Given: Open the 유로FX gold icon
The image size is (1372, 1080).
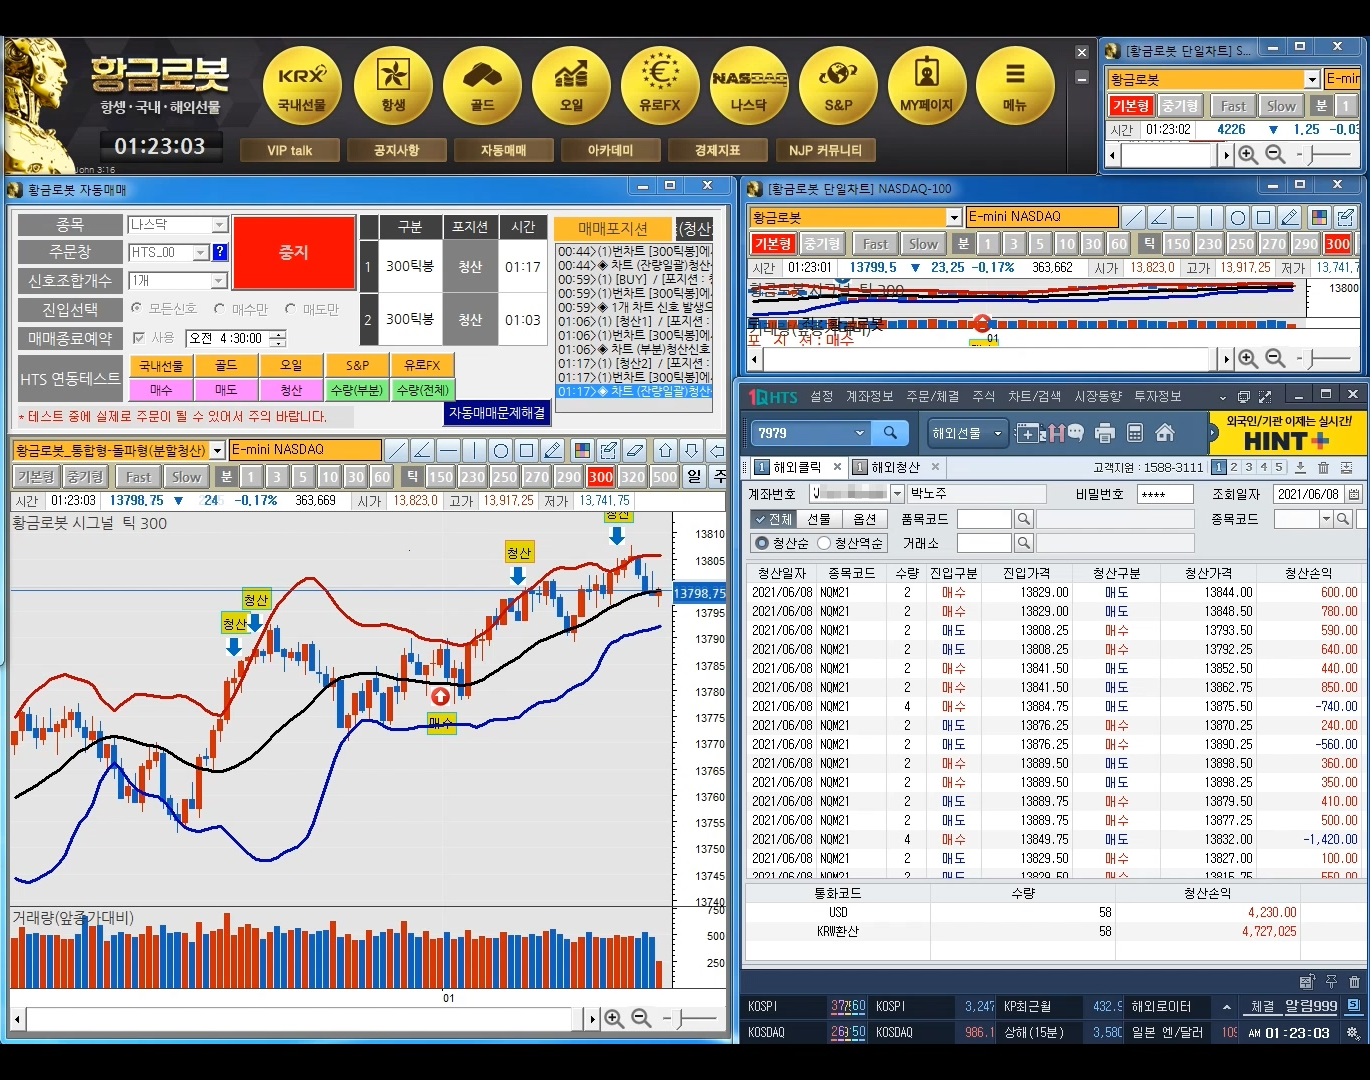Looking at the screenshot, I should (660, 86).
